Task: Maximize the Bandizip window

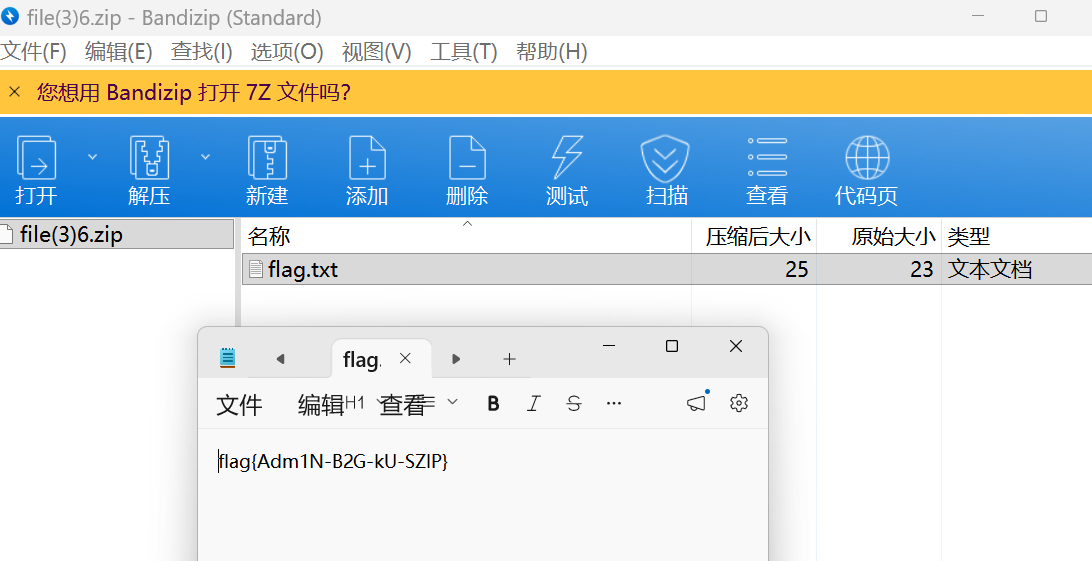Action: pos(1041,15)
